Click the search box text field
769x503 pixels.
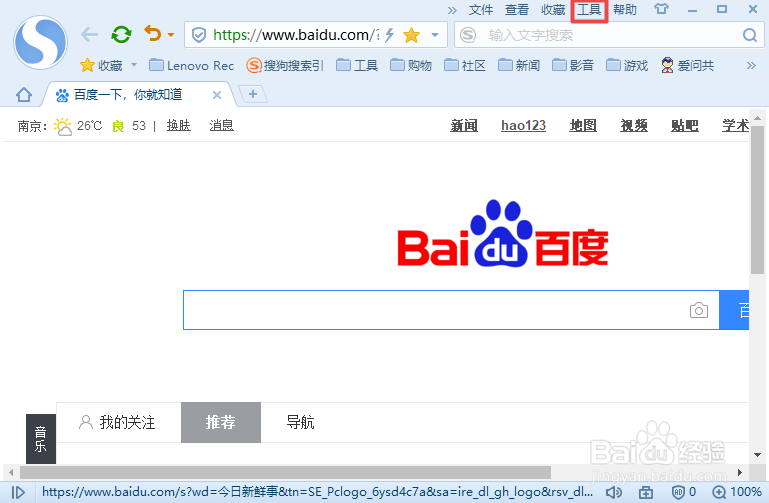tap(611, 35)
